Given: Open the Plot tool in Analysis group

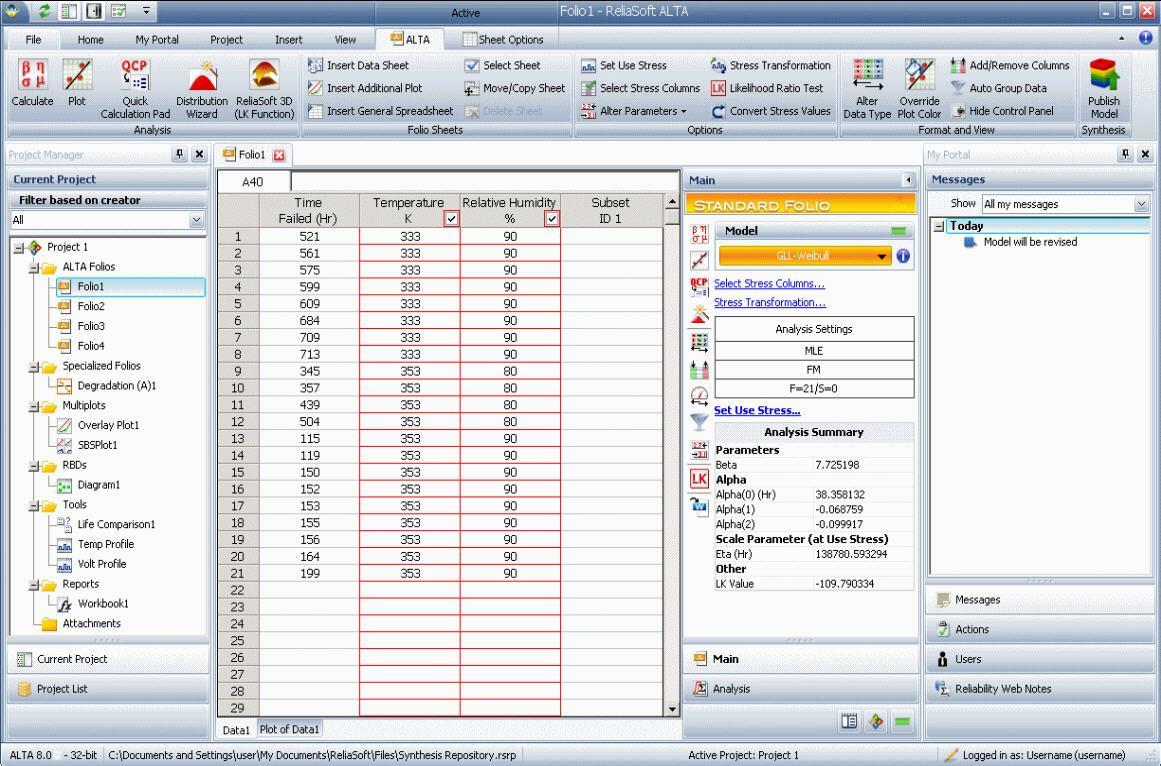Looking at the screenshot, I should click(x=77, y=82).
